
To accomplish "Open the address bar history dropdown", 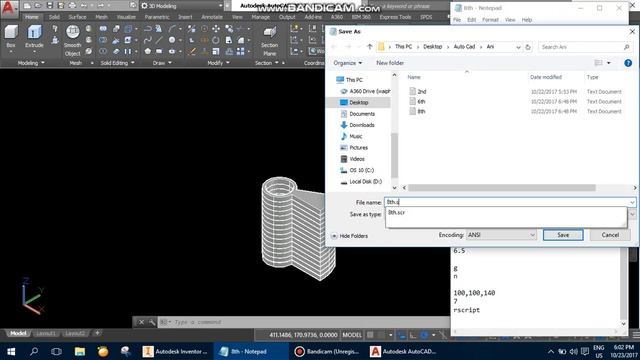I will point(518,47).
